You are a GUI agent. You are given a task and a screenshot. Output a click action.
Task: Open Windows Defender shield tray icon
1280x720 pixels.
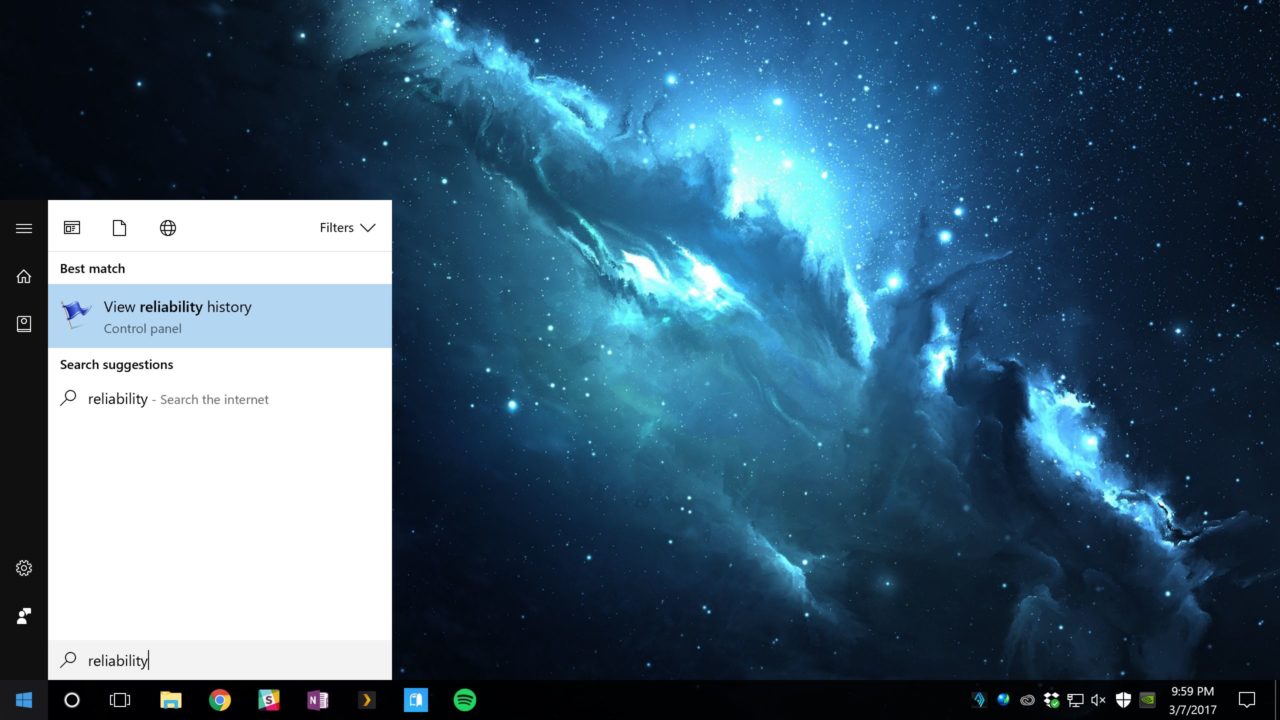(x=1123, y=700)
